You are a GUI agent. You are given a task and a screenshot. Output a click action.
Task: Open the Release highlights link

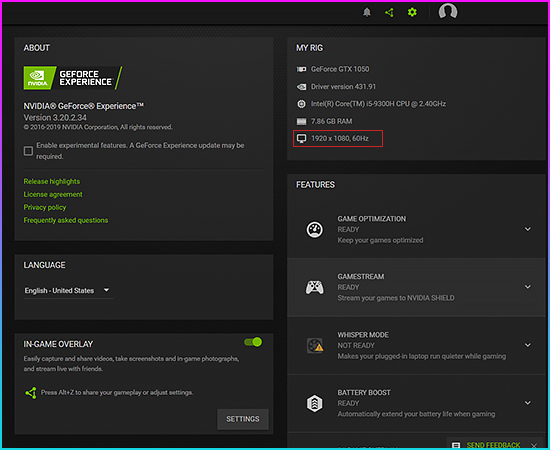[x=52, y=181]
